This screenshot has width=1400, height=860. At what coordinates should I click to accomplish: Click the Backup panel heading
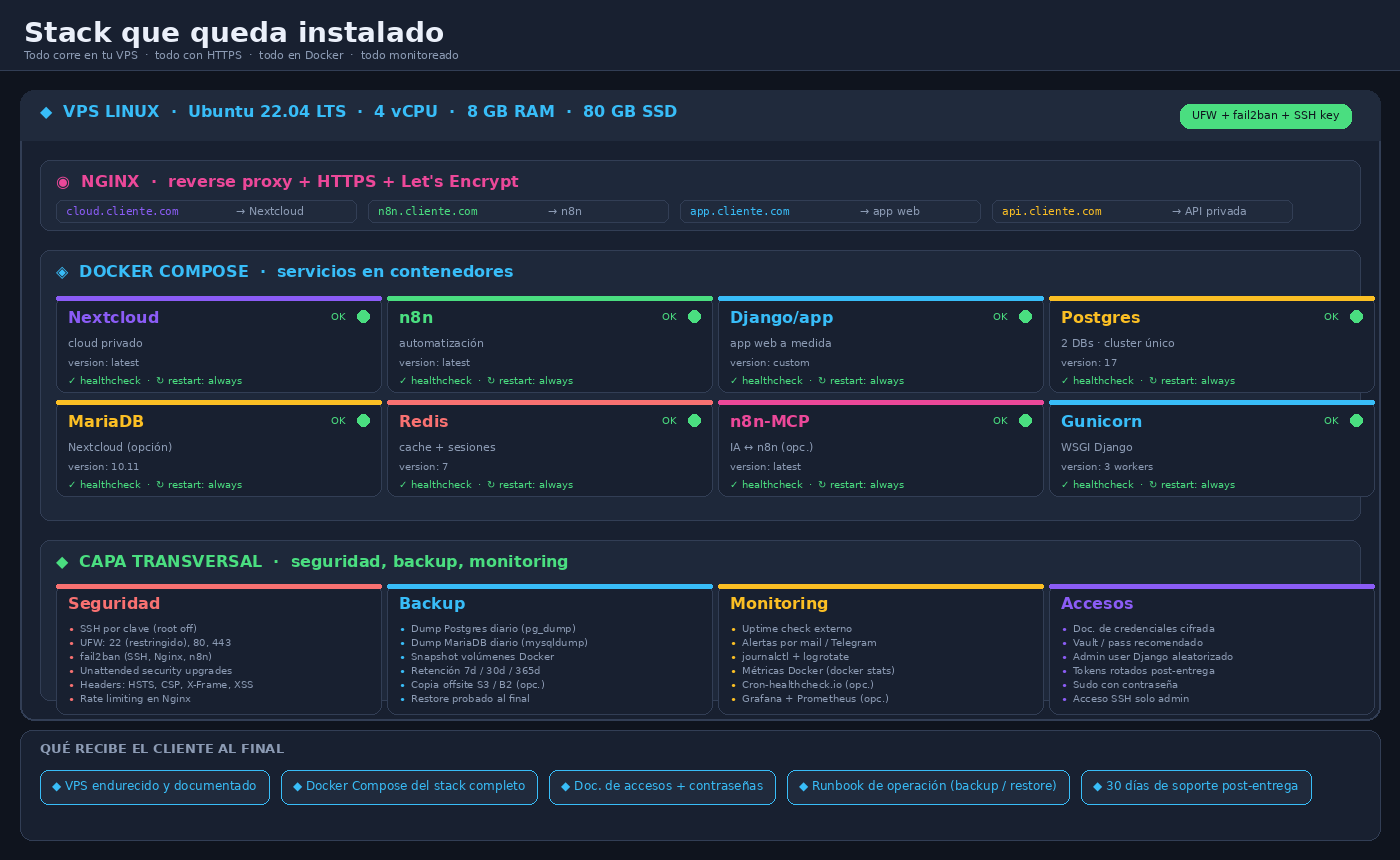click(x=432, y=604)
